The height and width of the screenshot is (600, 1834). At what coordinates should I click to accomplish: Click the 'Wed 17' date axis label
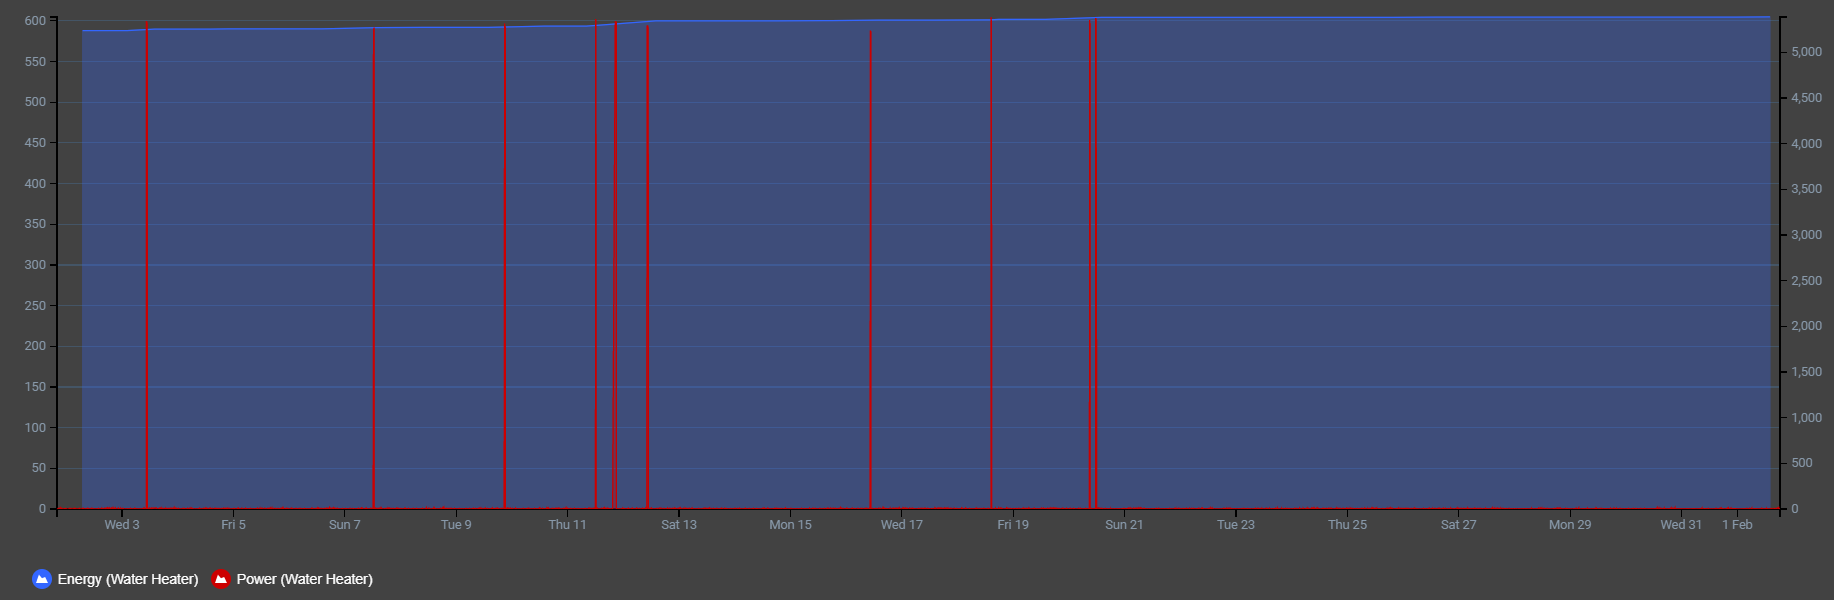[902, 525]
